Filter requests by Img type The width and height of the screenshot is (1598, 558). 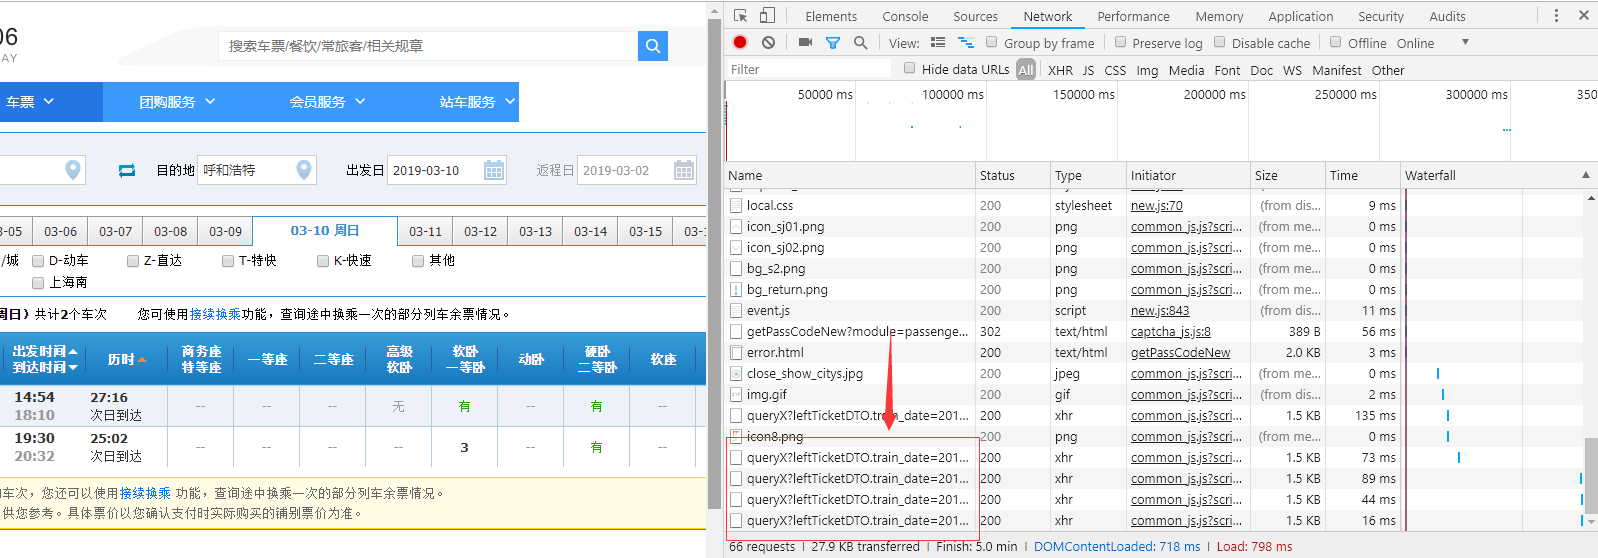click(x=1147, y=70)
